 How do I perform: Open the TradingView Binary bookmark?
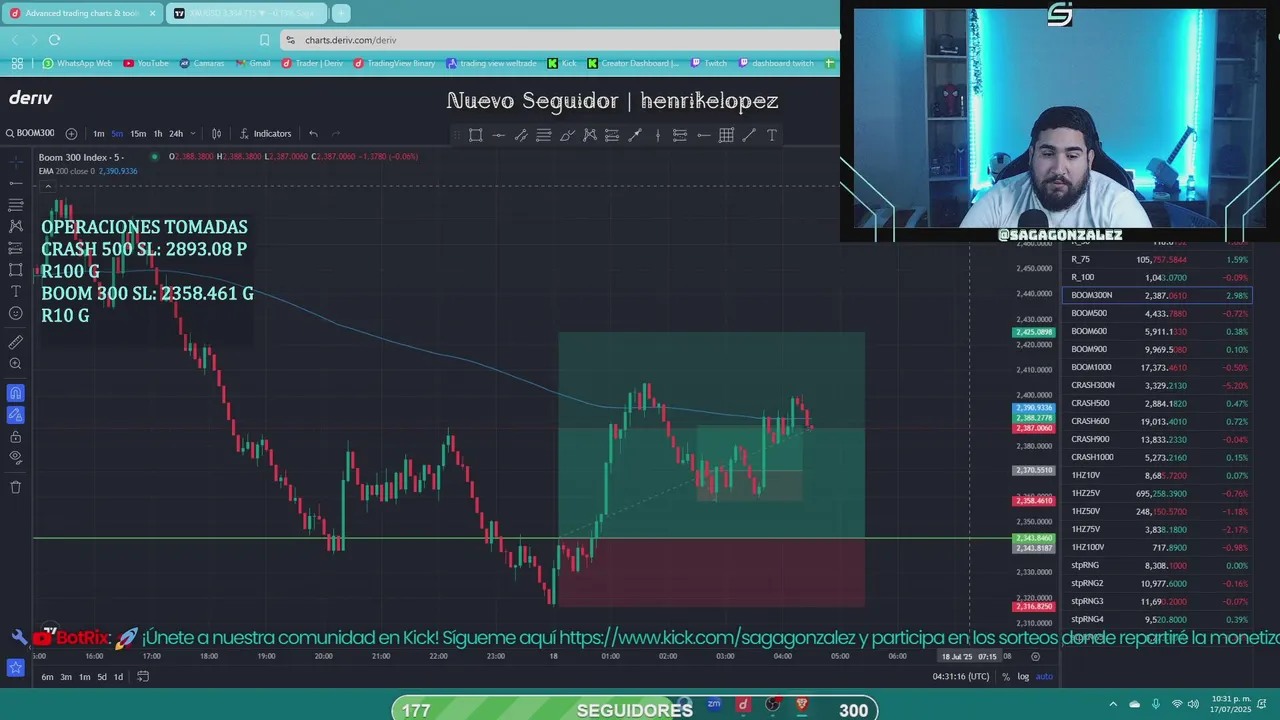[394, 63]
